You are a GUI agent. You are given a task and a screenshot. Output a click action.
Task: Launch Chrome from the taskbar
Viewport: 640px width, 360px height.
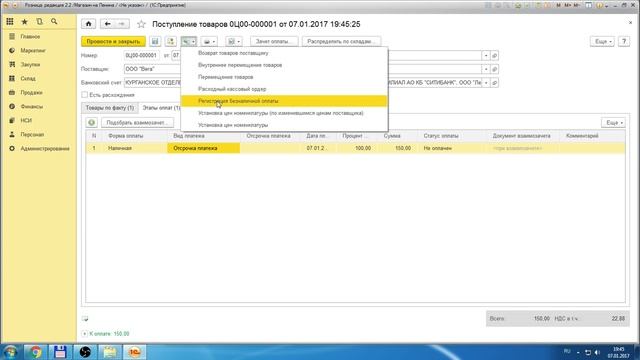(35, 351)
